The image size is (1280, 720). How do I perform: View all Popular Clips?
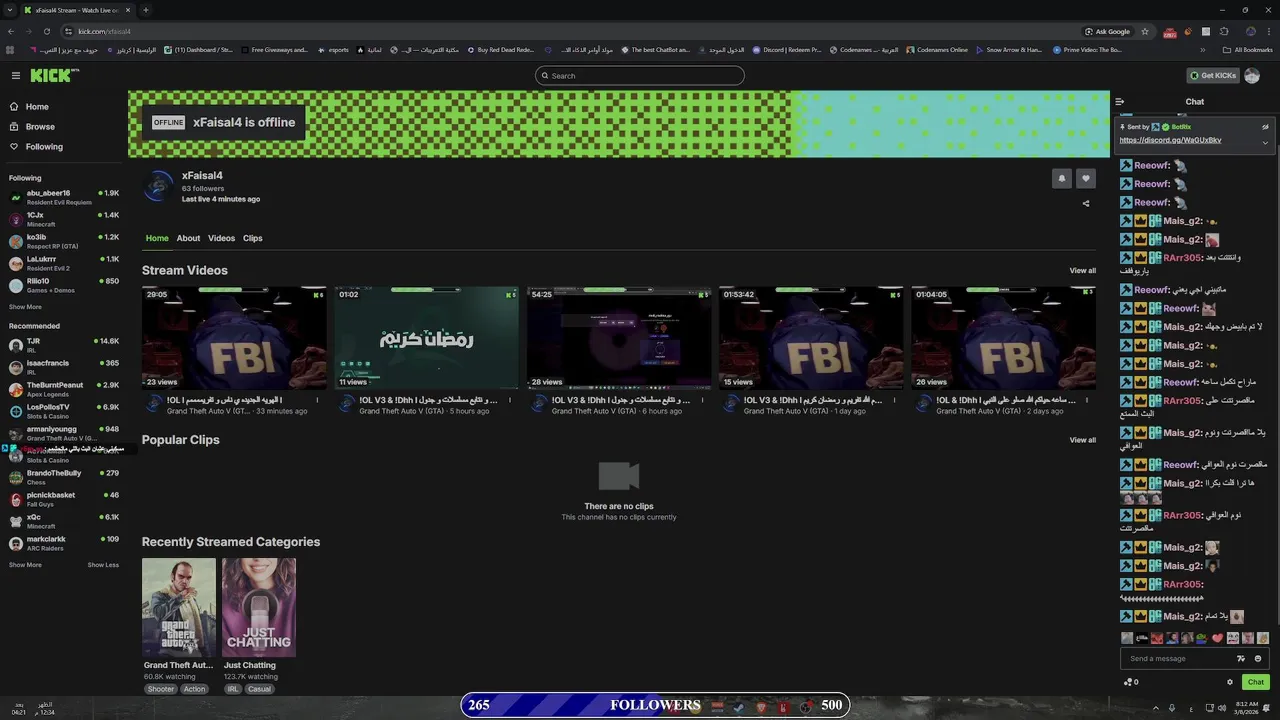1082,440
